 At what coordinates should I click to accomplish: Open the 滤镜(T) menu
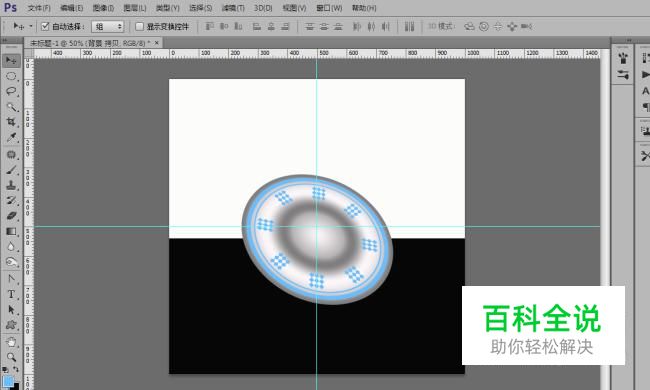pyautogui.click(x=233, y=8)
